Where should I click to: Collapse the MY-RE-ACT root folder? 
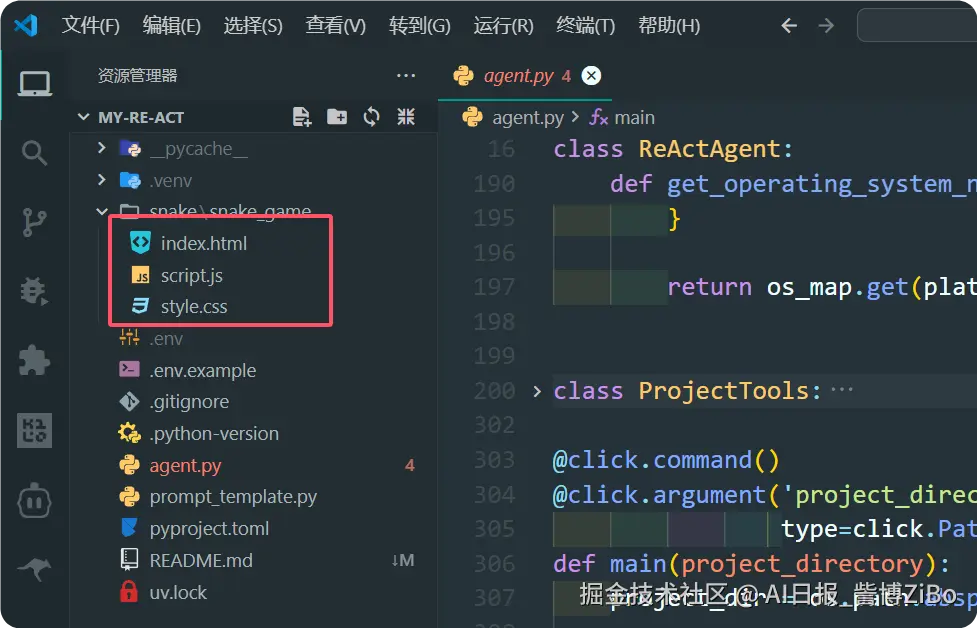(x=83, y=117)
